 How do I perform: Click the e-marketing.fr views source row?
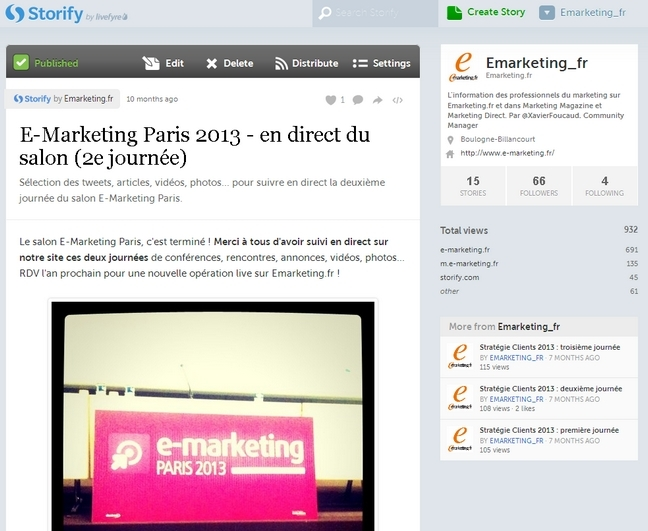pyautogui.click(x=539, y=250)
